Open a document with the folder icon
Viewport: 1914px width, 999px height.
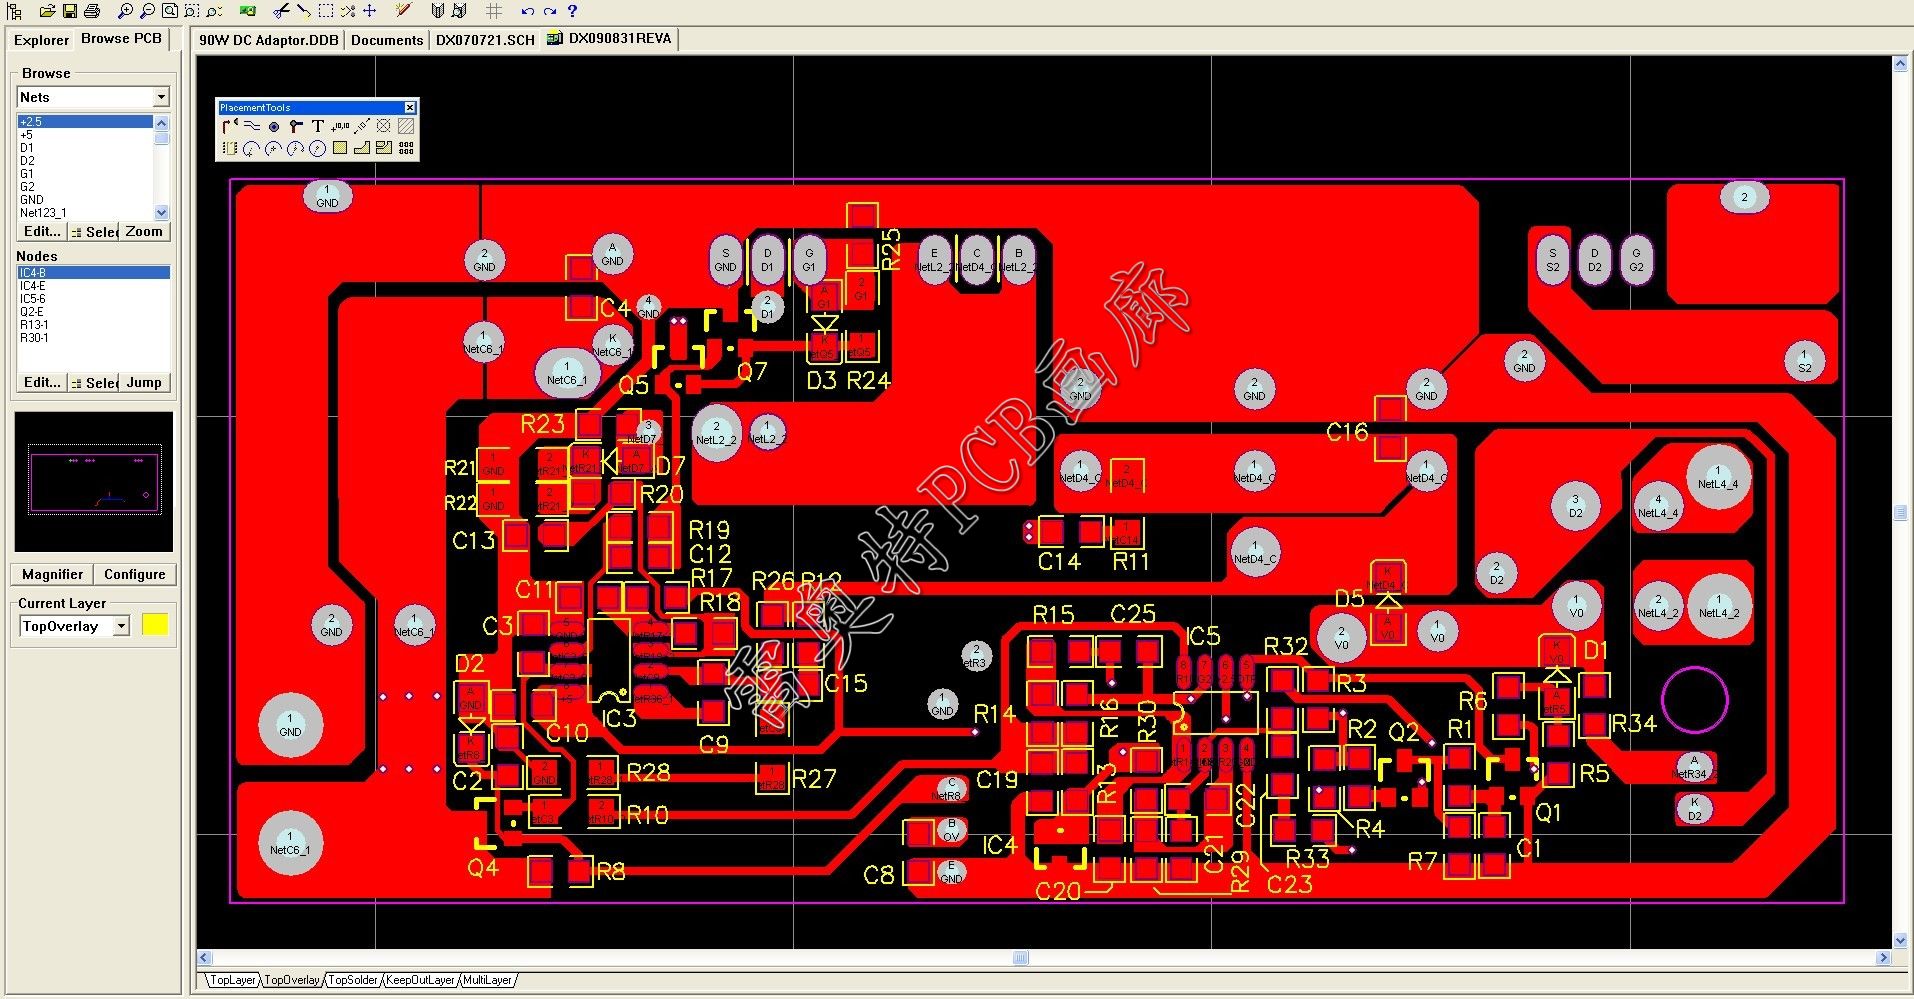pyautogui.click(x=47, y=11)
